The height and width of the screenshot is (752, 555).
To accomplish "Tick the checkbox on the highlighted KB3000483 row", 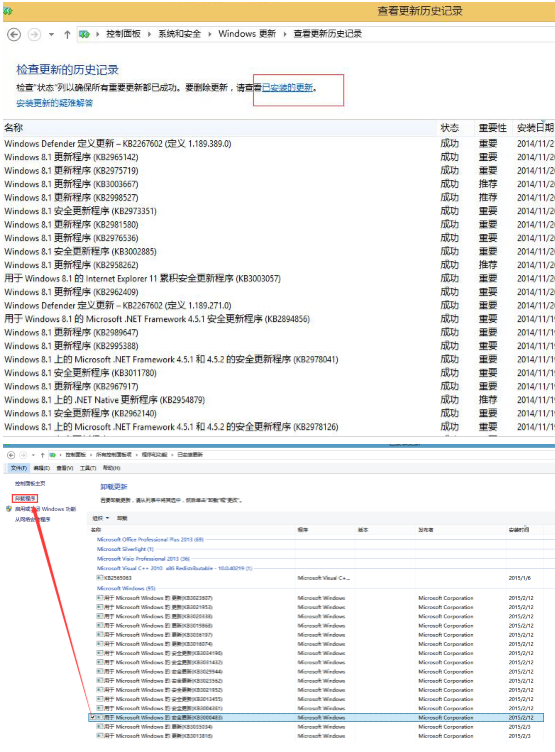I will click(x=92, y=717).
